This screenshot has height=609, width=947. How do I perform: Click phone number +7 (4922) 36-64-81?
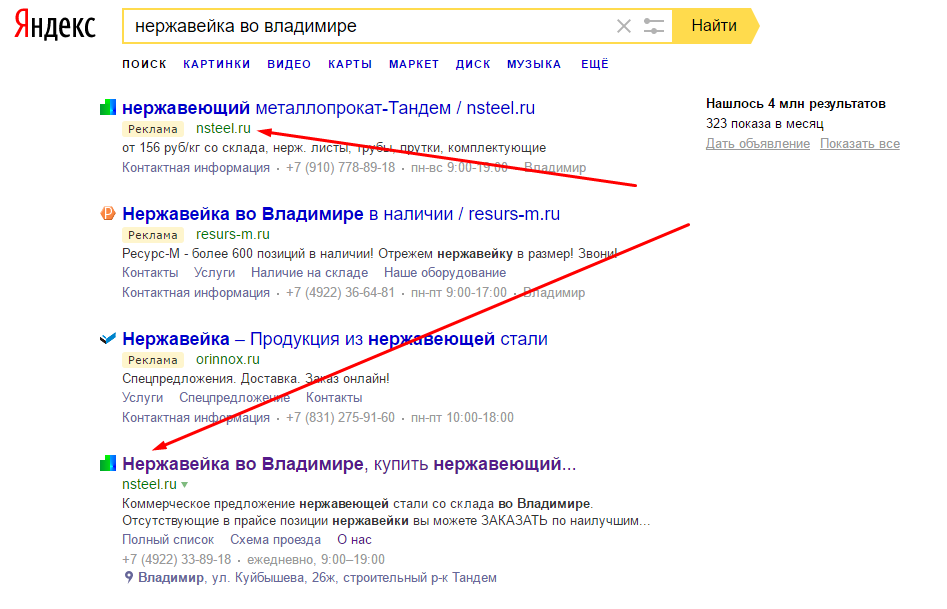[x=340, y=293]
